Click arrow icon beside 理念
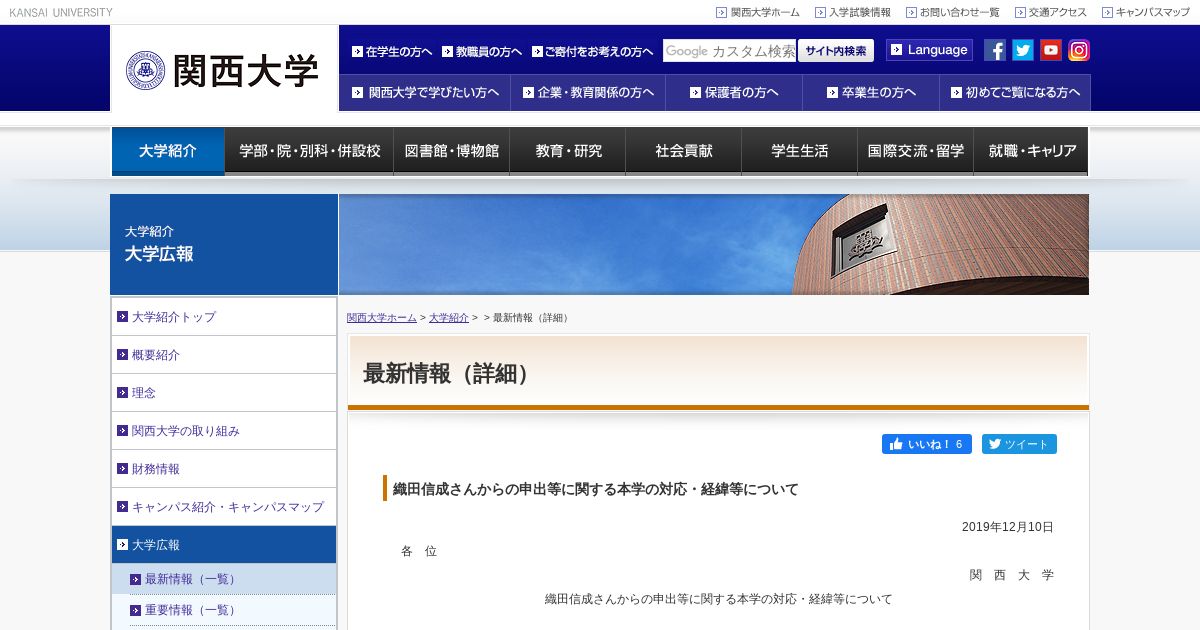The width and height of the screenshot is (1200, 630). pyautogui.click(x=122, y=393)
